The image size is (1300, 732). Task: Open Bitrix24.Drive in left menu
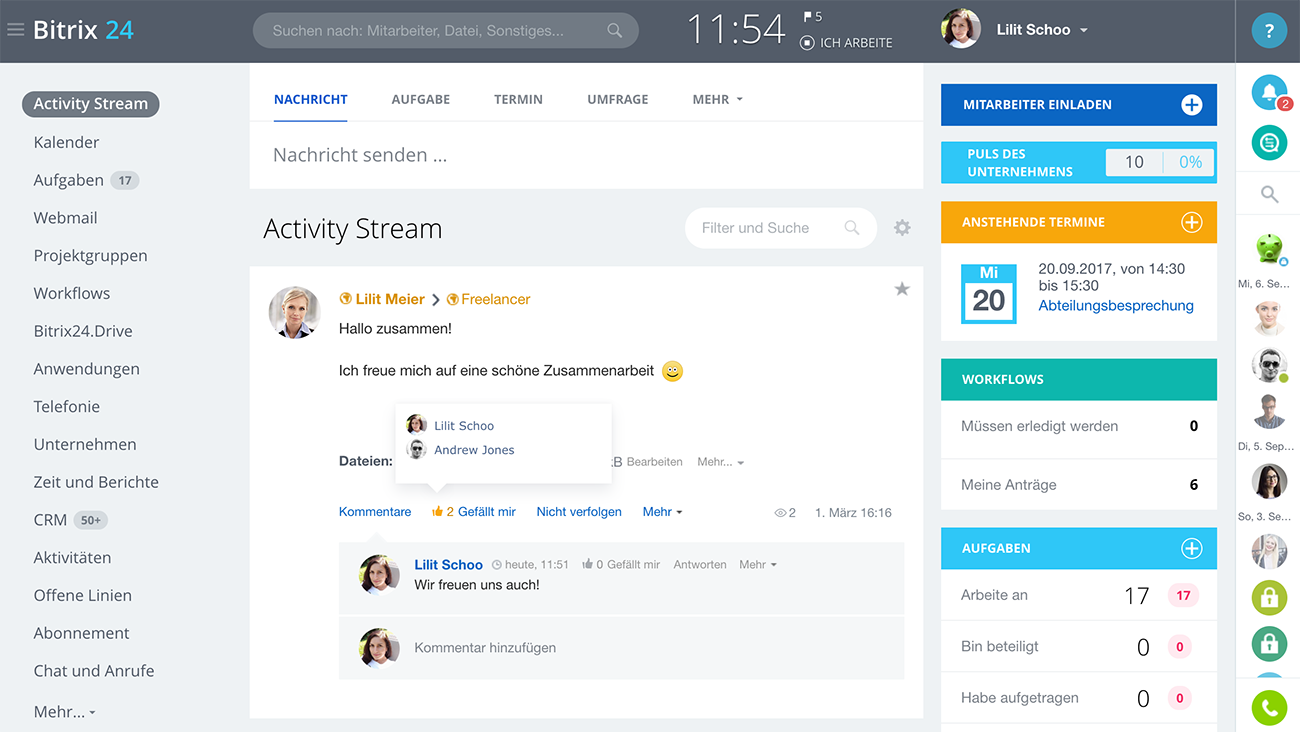83,331
